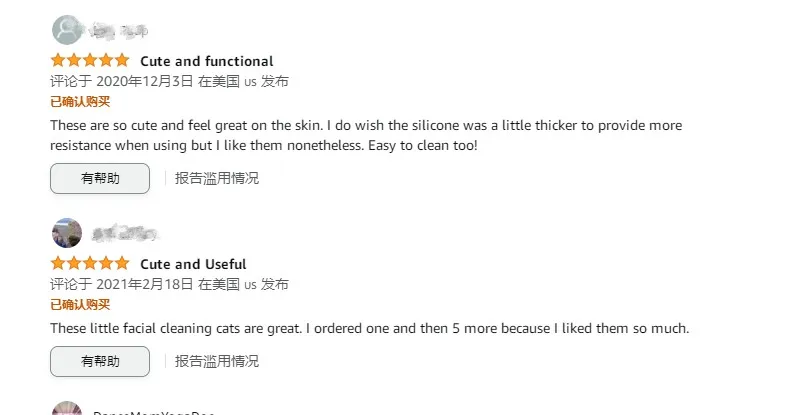Screen dimensions: 811x415
Task: Click 已确认购买 under the 2021年2月18日 review
Action: tap(80, 304)
